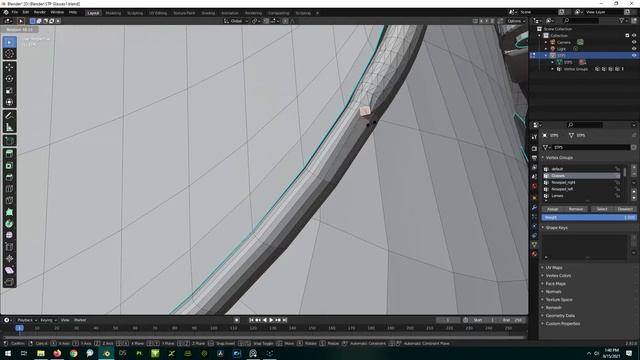Select the Poly Build tool
Image resolution: width=640 pixels, height=360 pixels.
9,212
